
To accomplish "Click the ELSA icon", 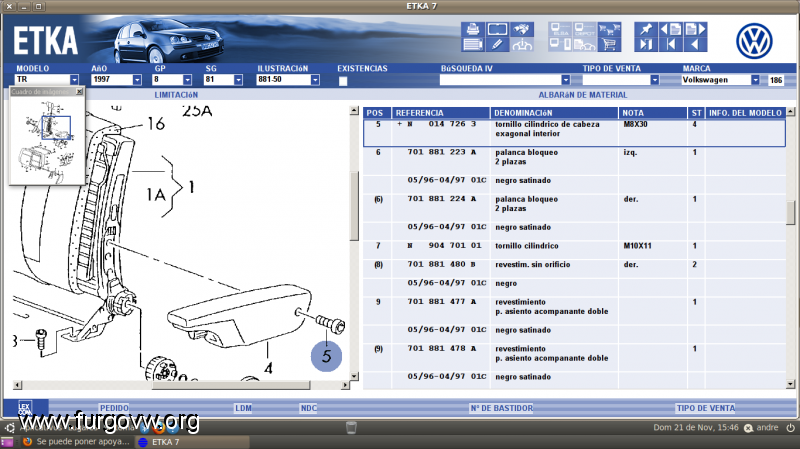I will coord(560,29).
